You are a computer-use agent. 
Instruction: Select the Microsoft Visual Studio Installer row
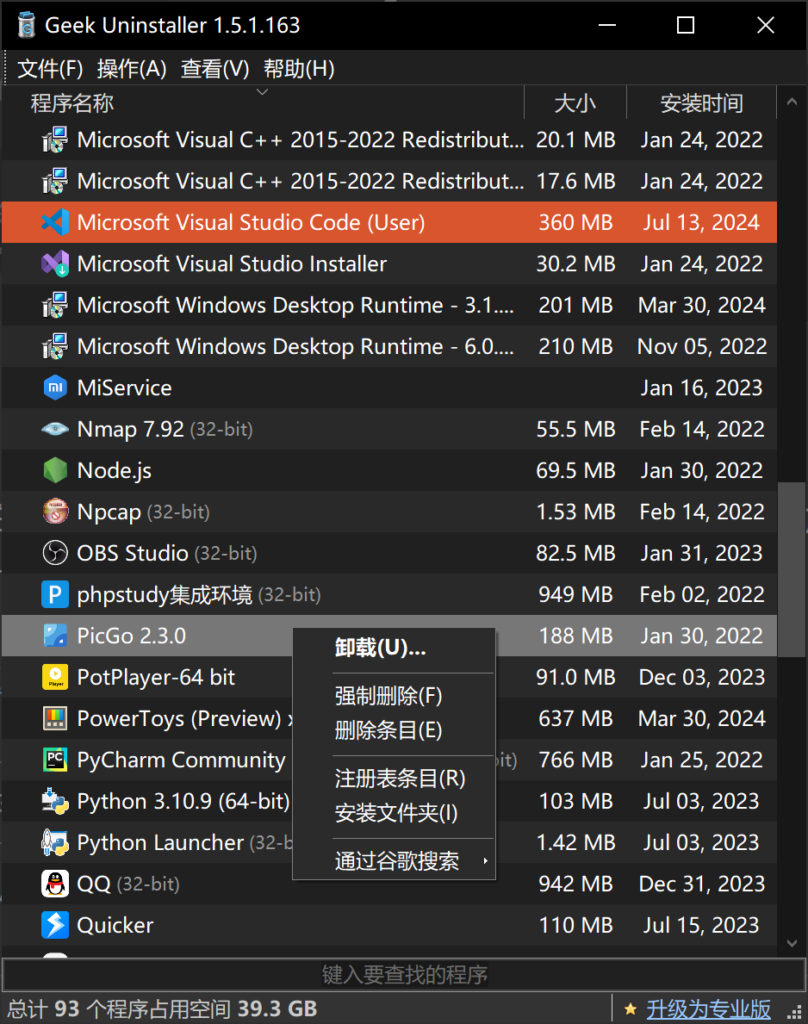[x=389, y=264]
